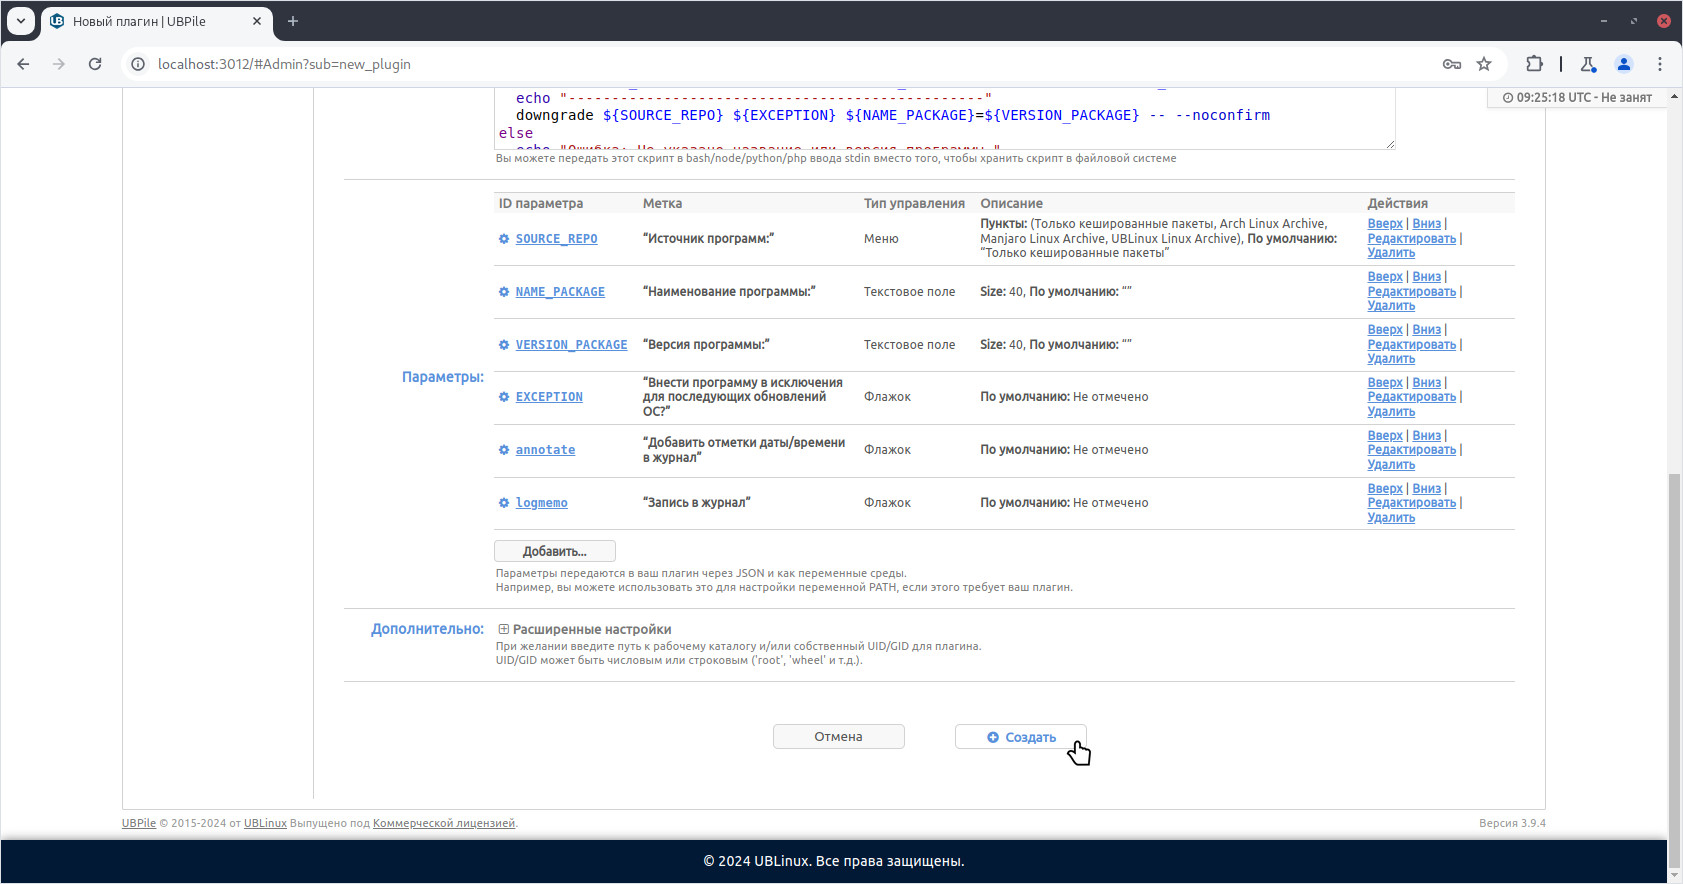Click the gear icon next to NAME_PACKAGE

tap(504, 292)
